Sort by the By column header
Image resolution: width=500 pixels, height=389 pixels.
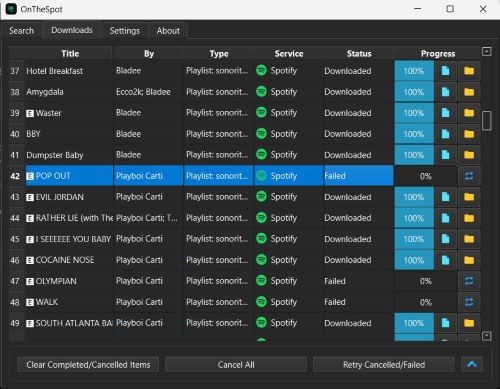(x=149, y=53)
